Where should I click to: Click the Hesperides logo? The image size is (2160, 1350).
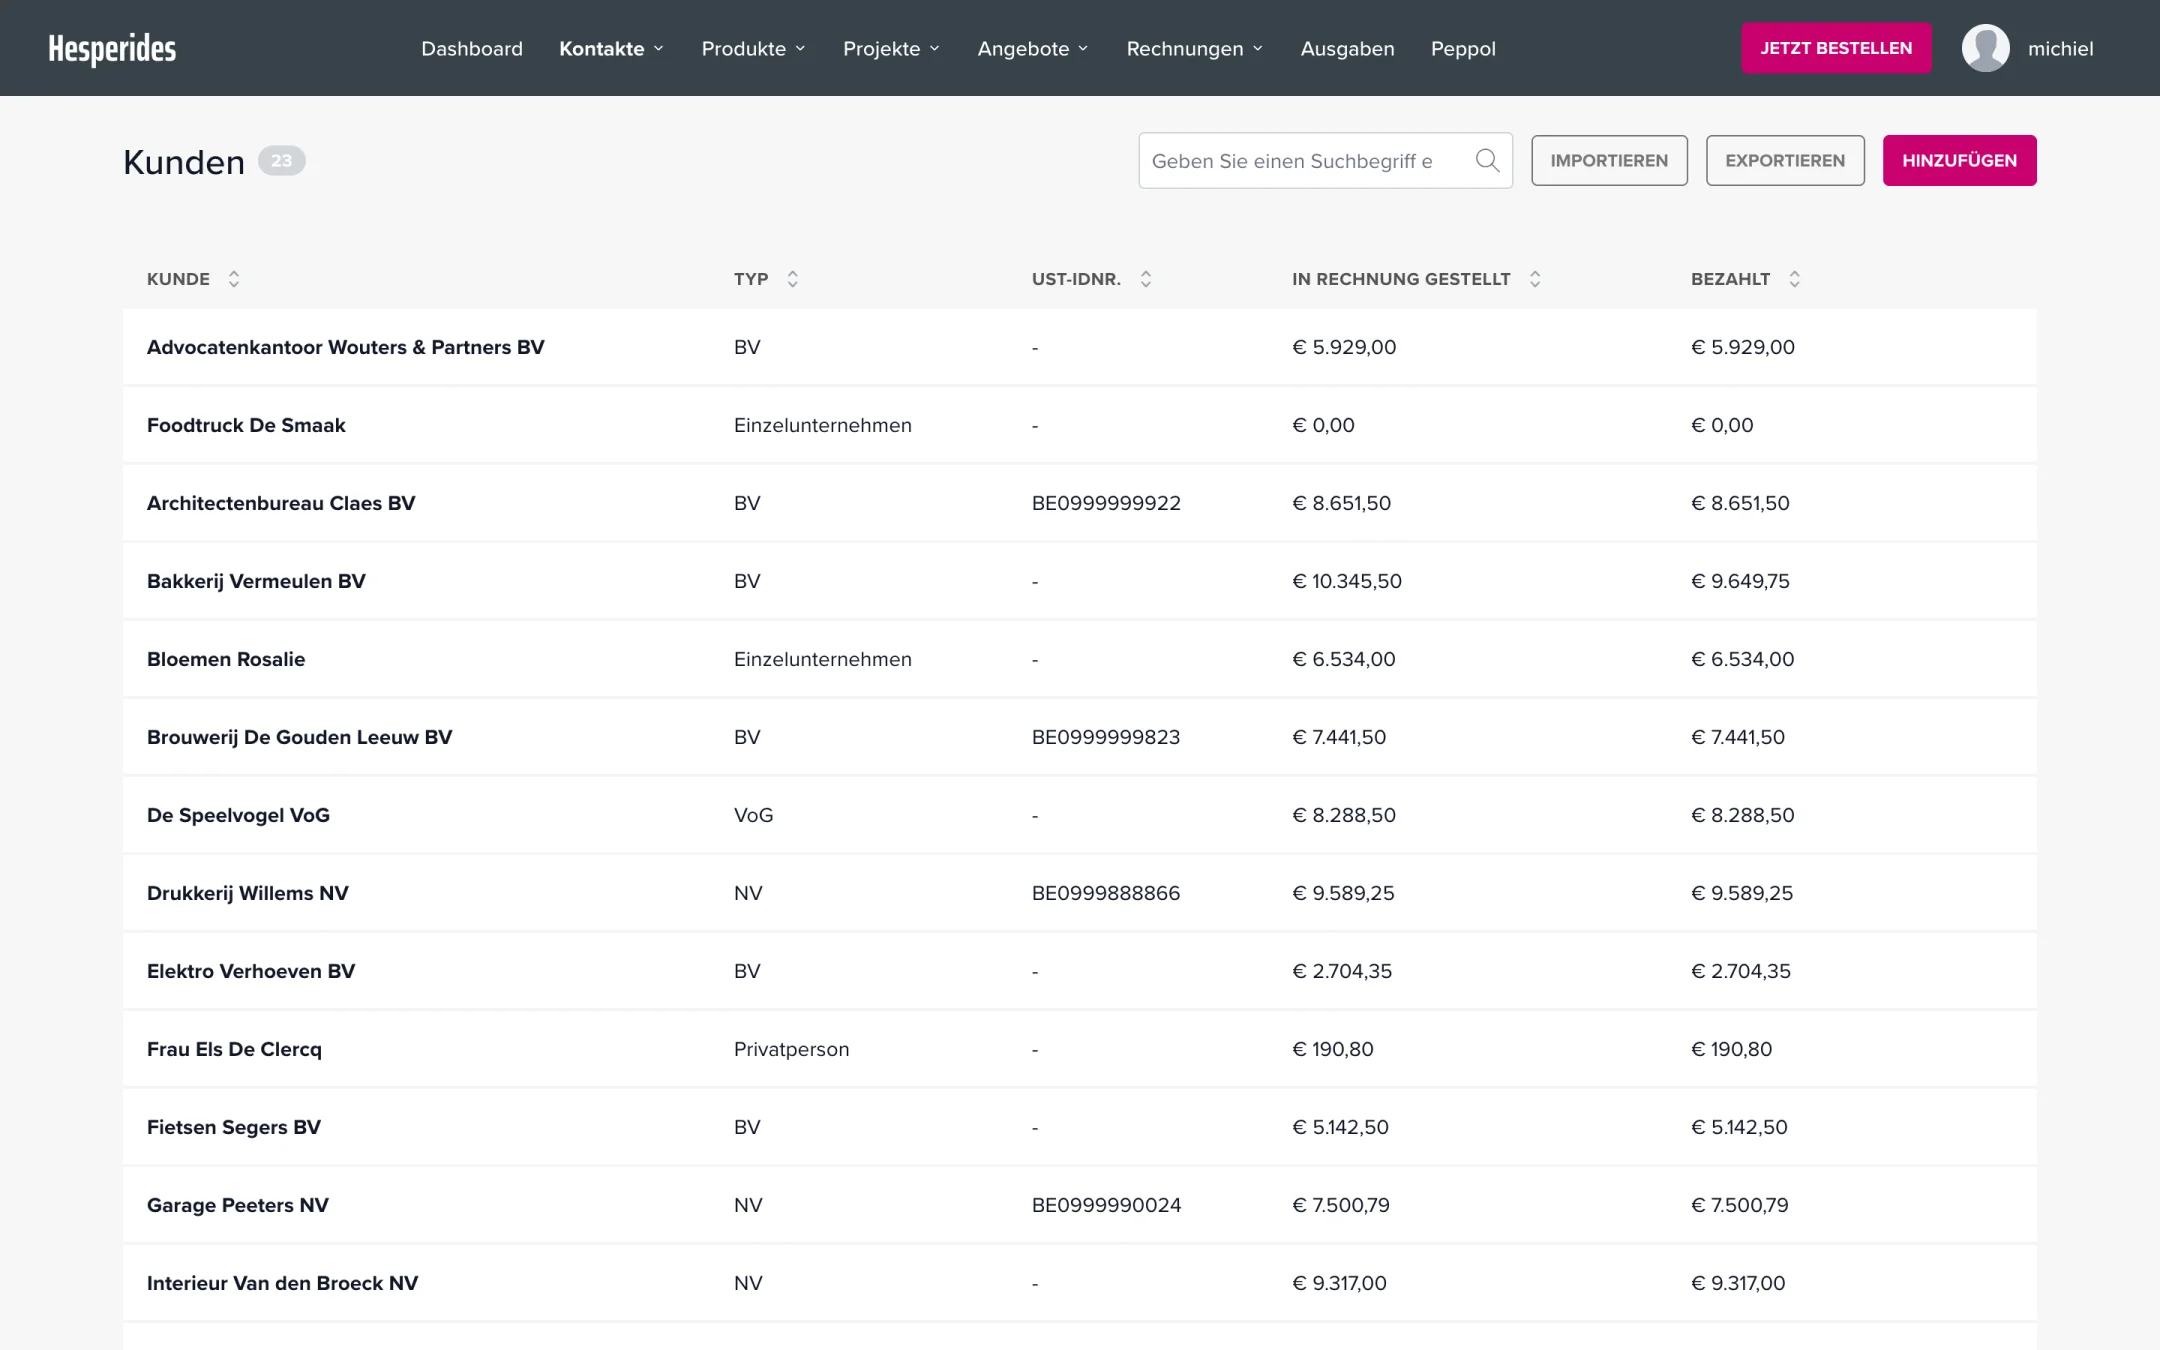[x=112, y=48]
